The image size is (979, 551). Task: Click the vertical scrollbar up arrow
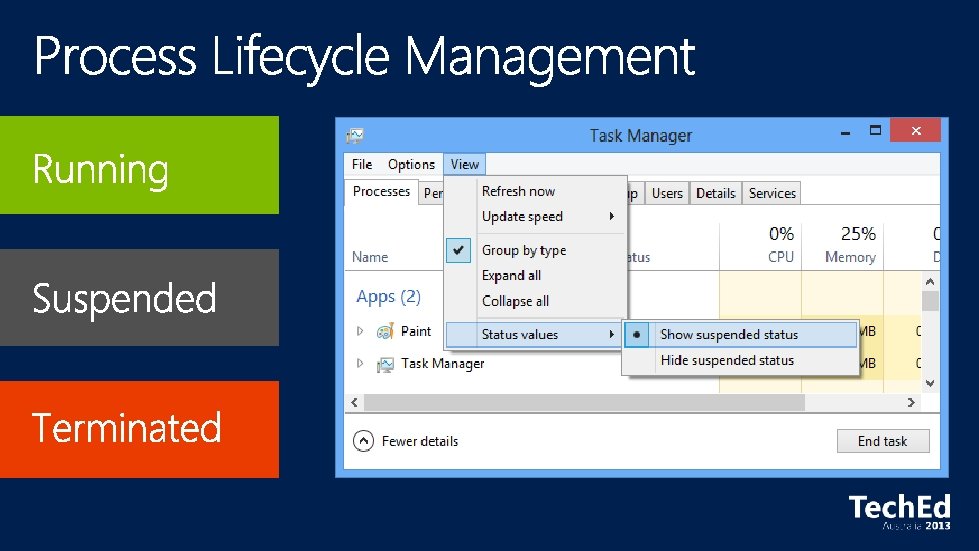[x=930, y=281]
